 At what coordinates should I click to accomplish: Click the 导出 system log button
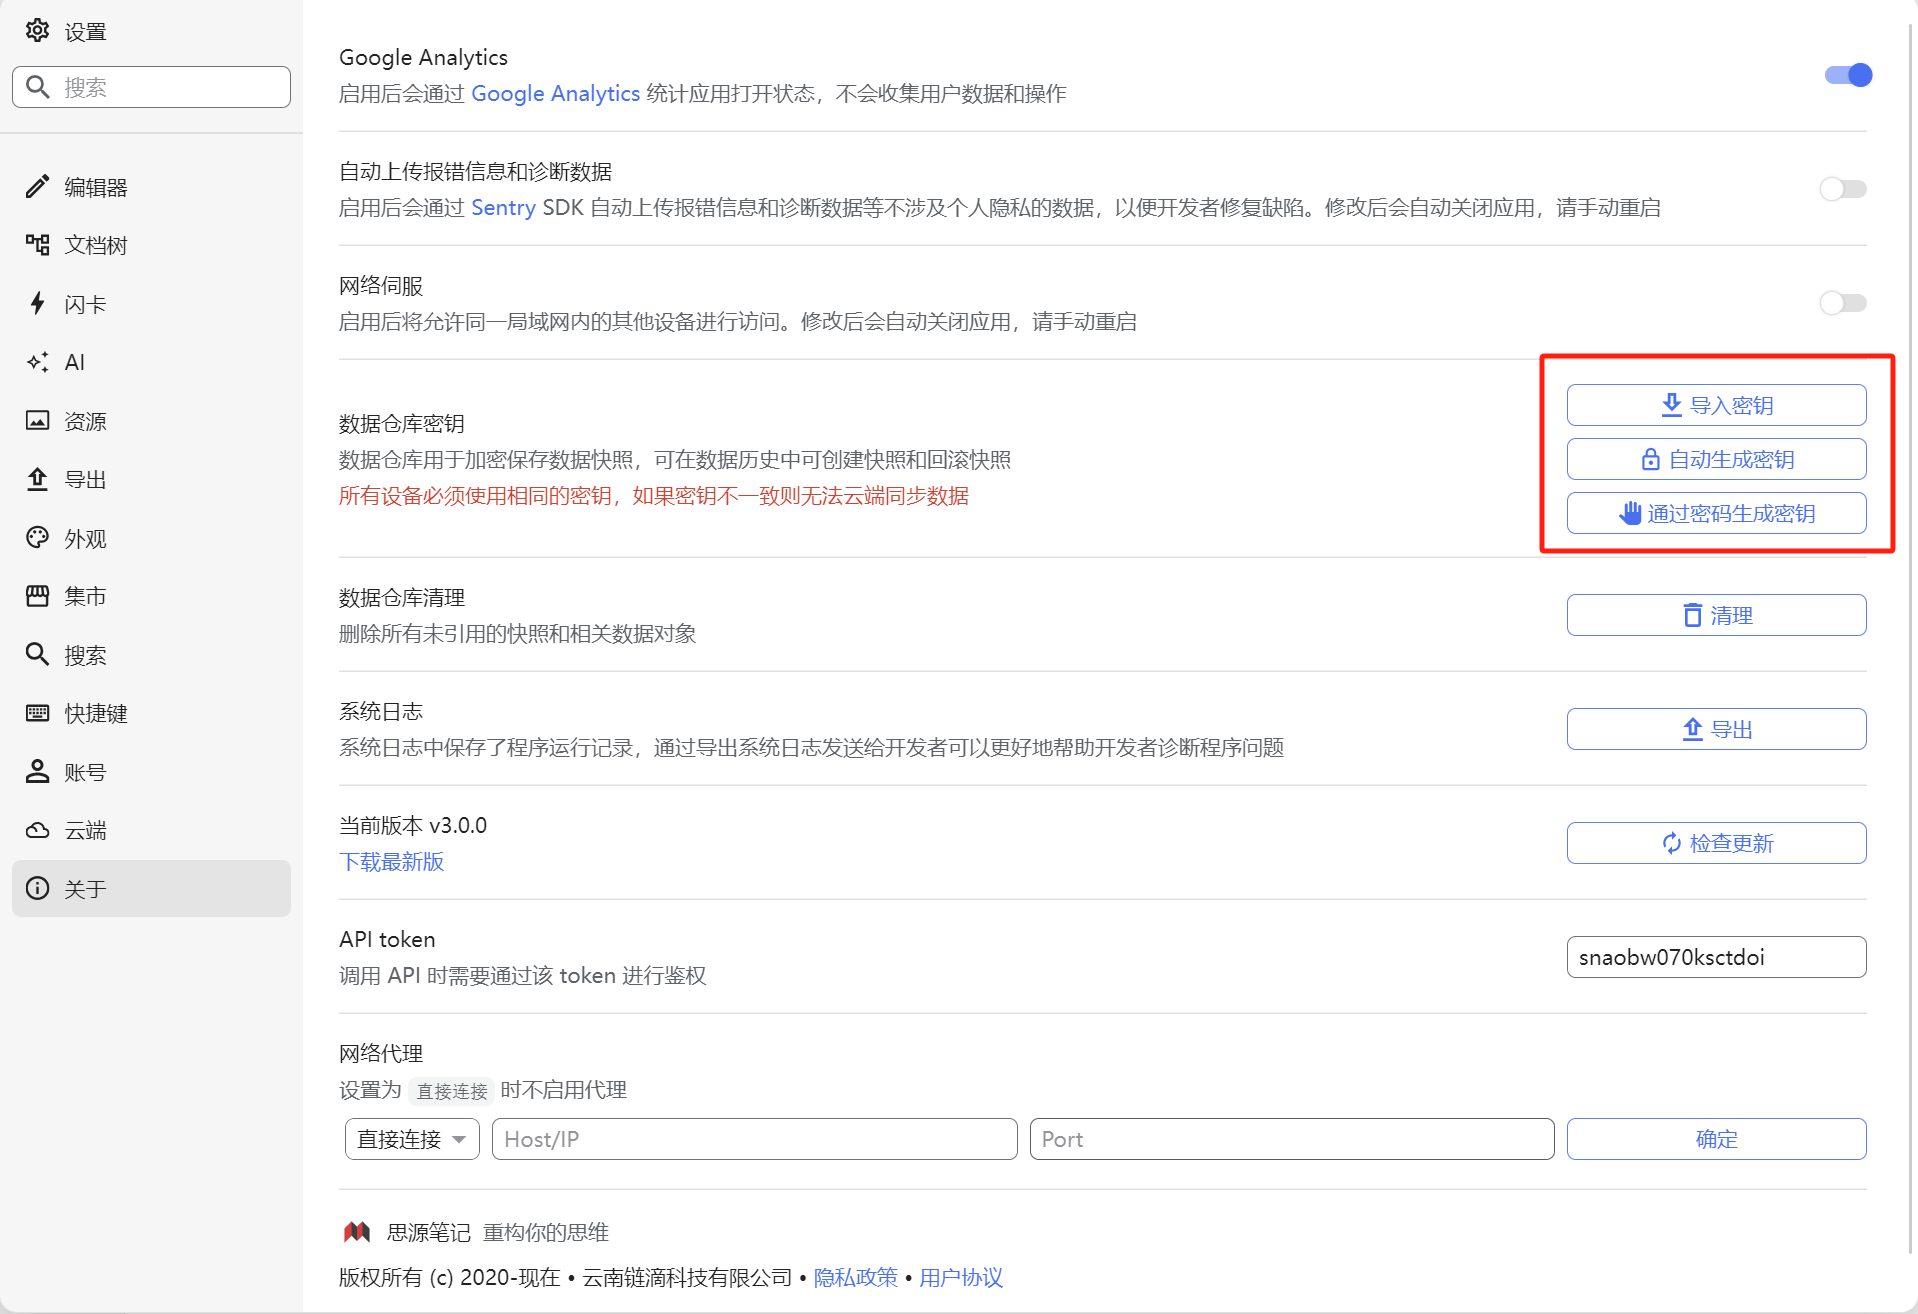coord(1716,729)
